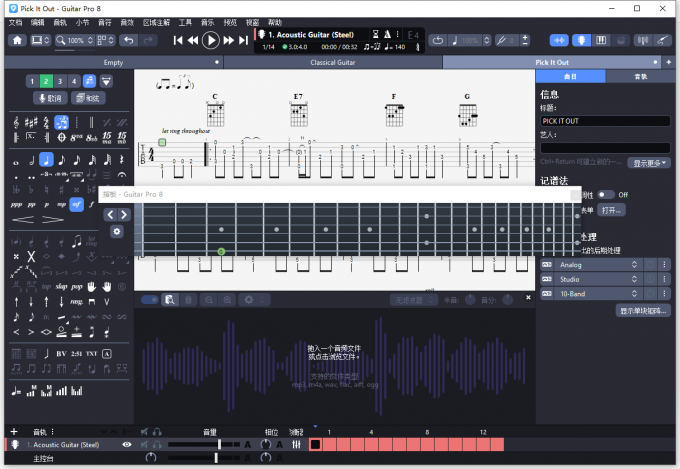This screenshot has height=469, width=680.
Task: Click the 歌词 lyrics button
Action: coord(50,98)
